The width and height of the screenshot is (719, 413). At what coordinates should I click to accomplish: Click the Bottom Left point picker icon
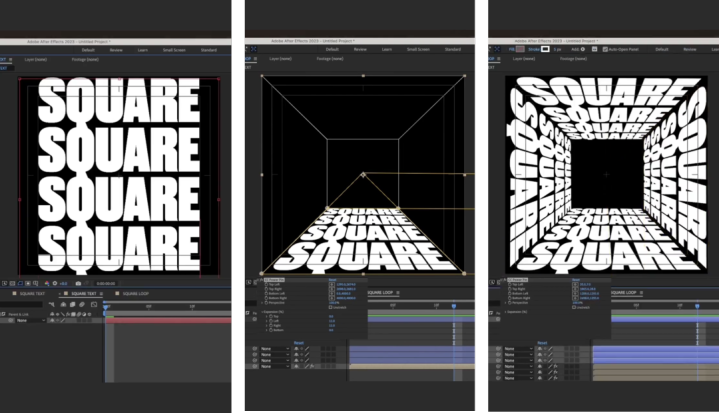[x=331, y=293]
